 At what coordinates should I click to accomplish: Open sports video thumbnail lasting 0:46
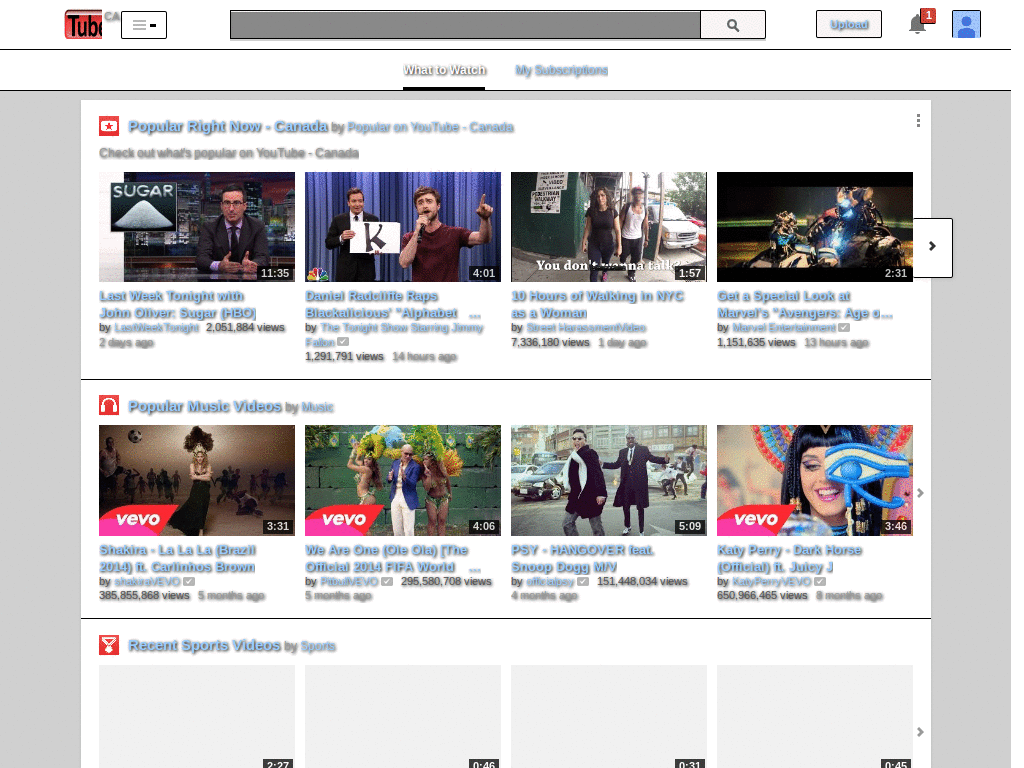403,716
